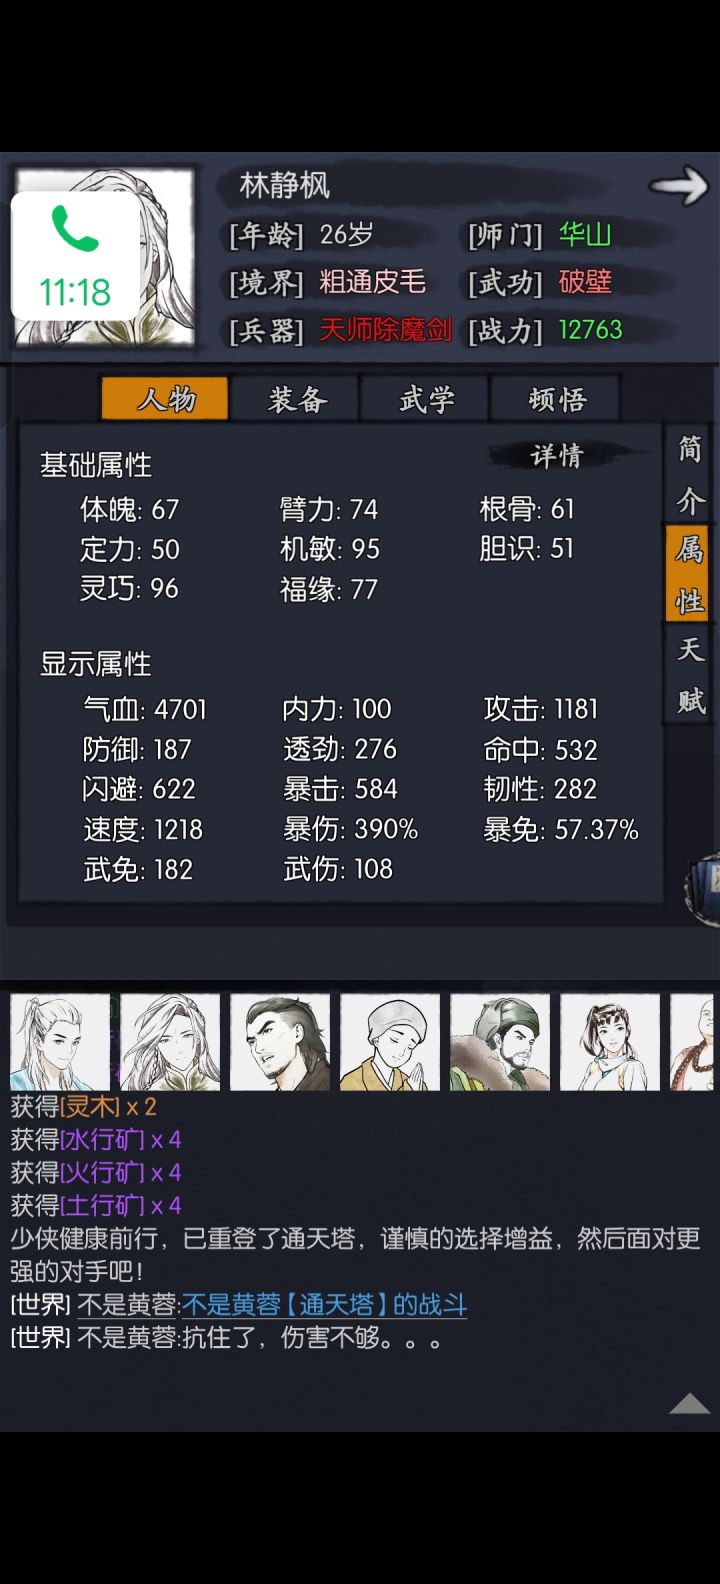This screenshot has width=720, height=1584.
Task: Open the 详情 details button
Action: (x=557, y=456)
